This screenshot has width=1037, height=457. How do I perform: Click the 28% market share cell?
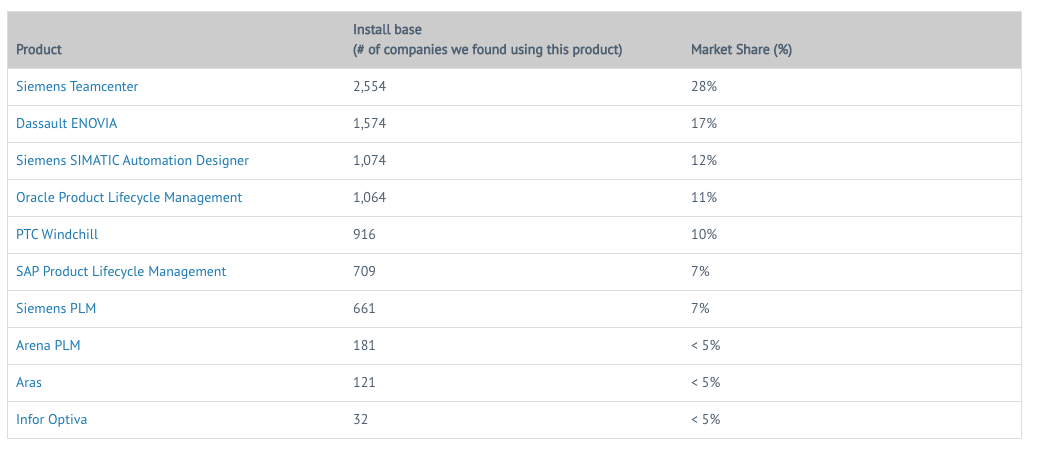point(704,87)
